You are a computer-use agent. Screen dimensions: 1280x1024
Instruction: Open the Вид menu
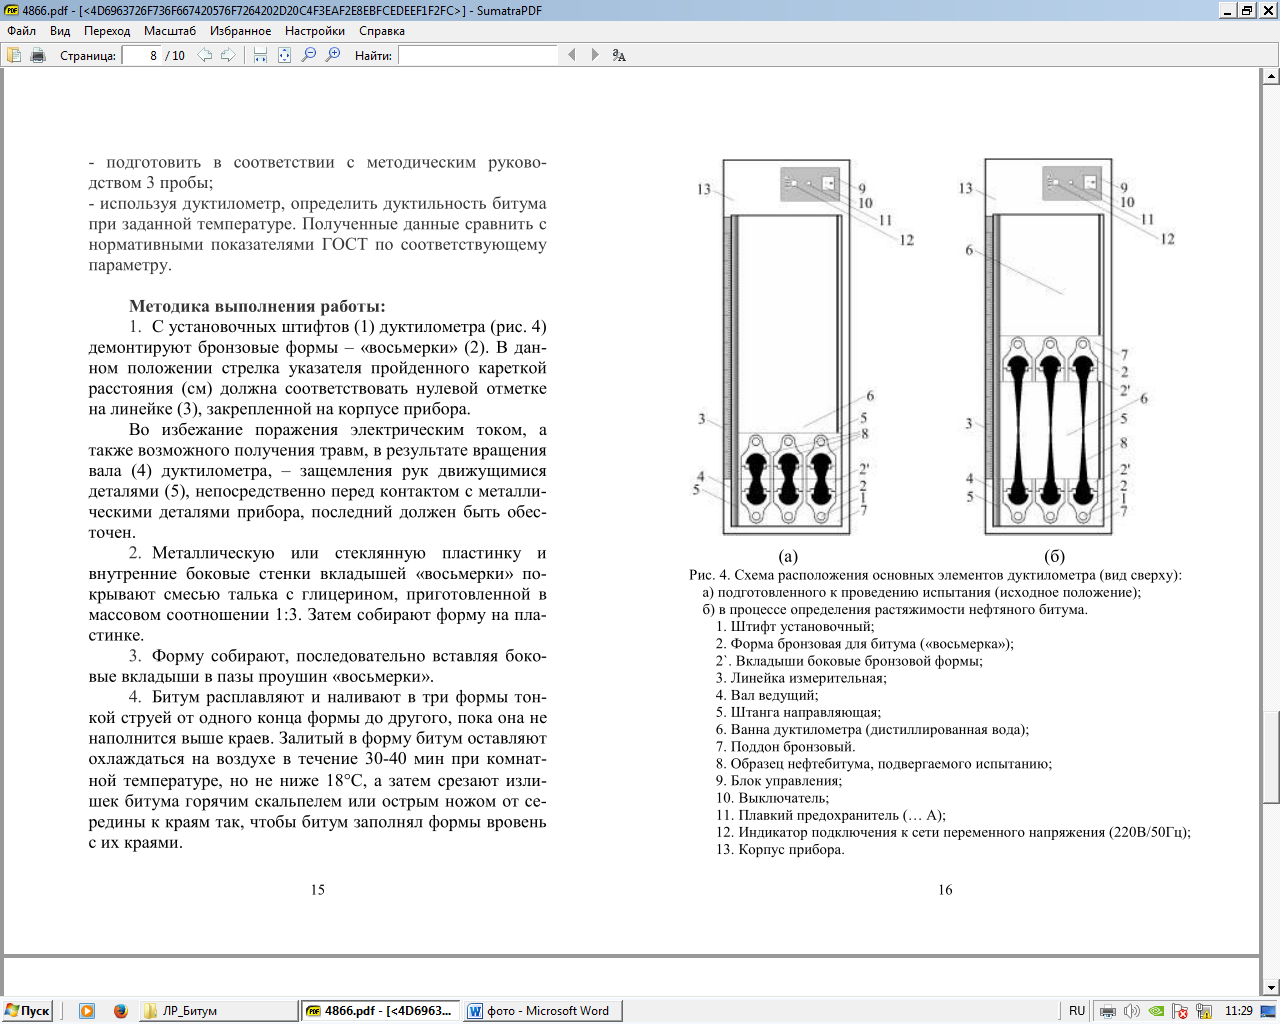click(60, 31)
